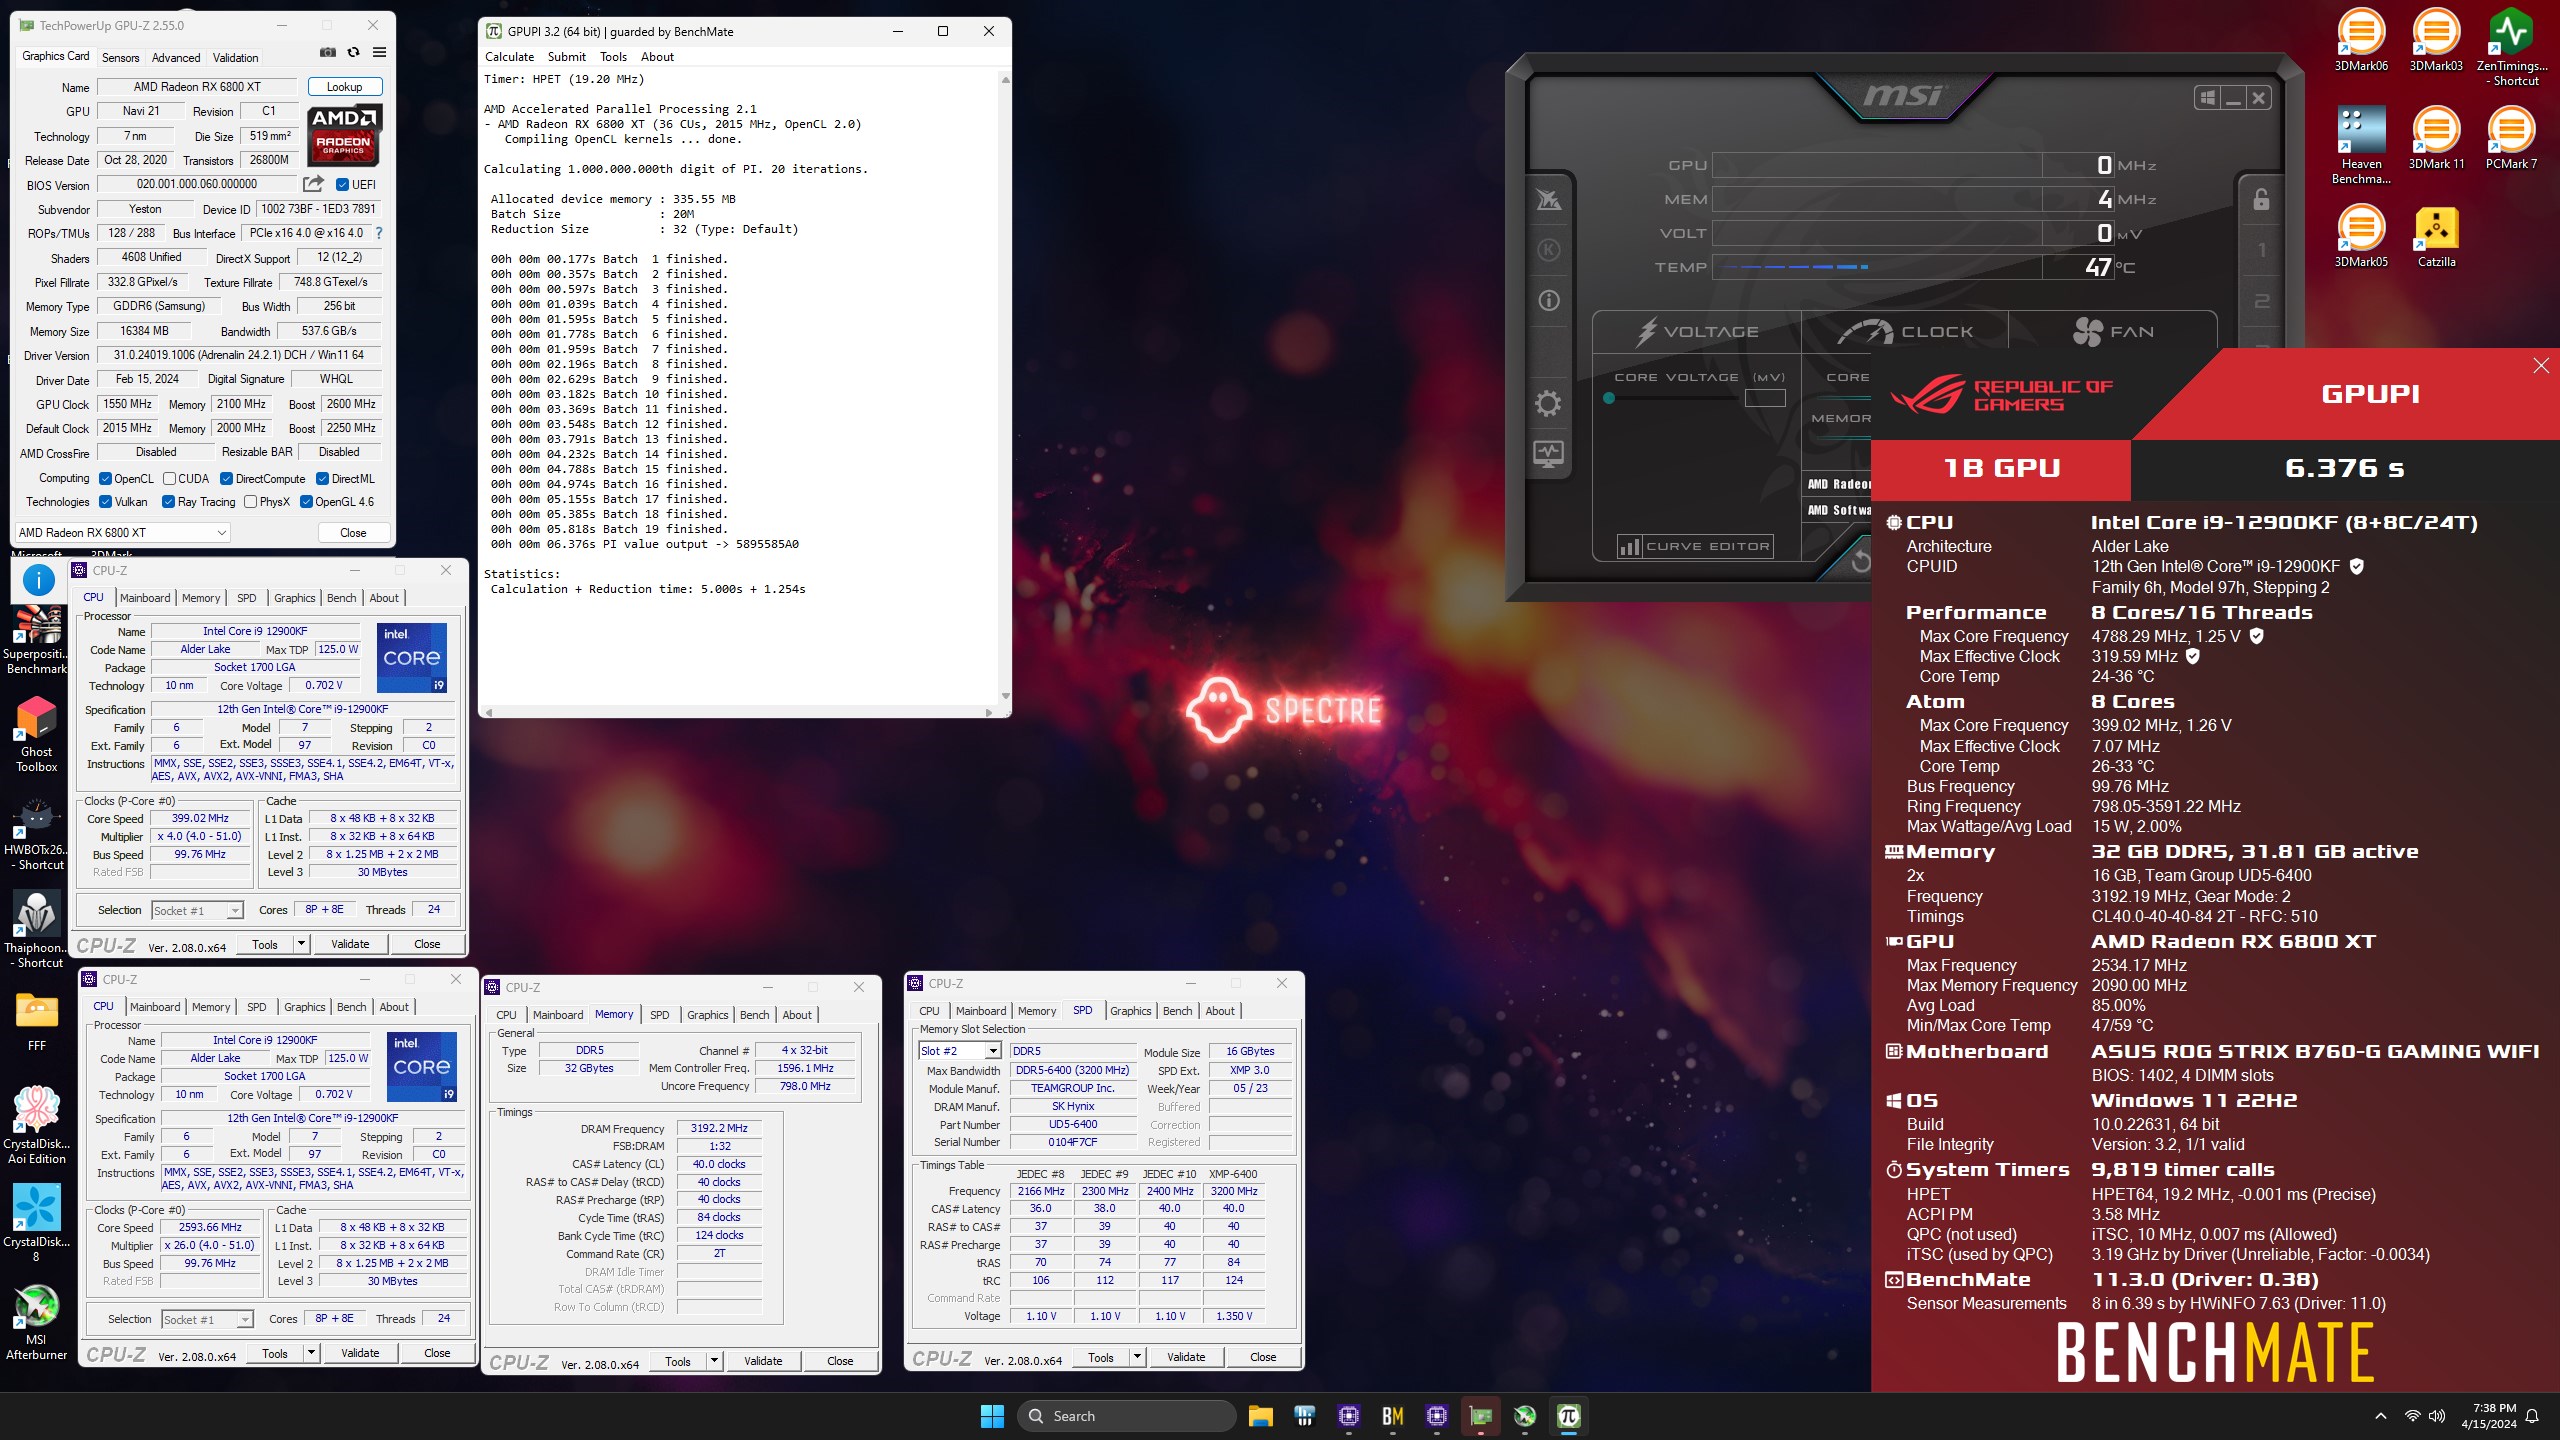Click BIOS version share/export icon
The height and width of the screenshot is (1440, 2560).
tap(313, 184)
